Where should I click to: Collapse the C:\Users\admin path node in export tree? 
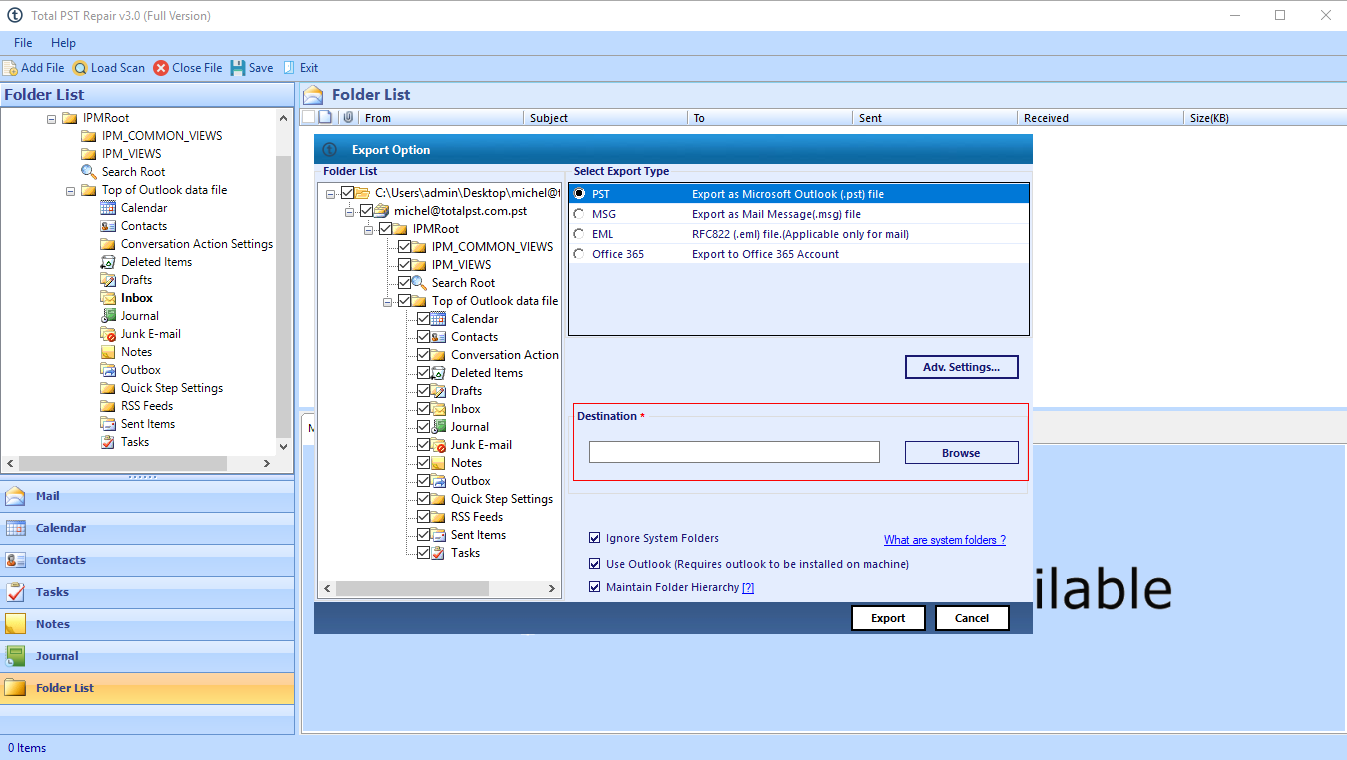(x=331, y=193)
